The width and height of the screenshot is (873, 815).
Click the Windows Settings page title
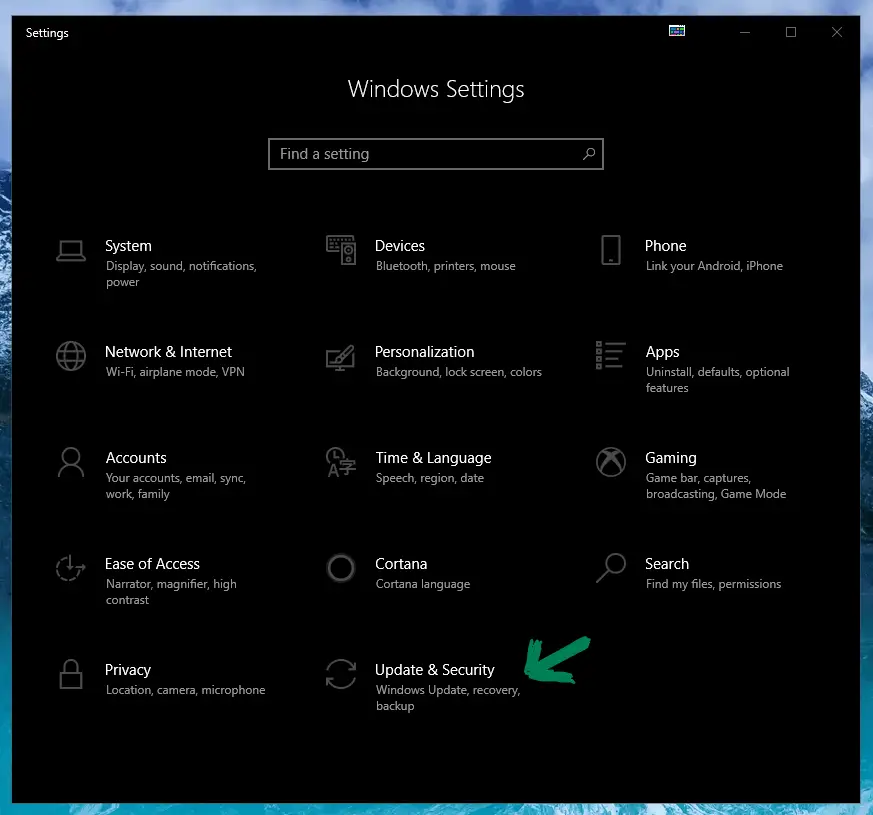(436, 89)
